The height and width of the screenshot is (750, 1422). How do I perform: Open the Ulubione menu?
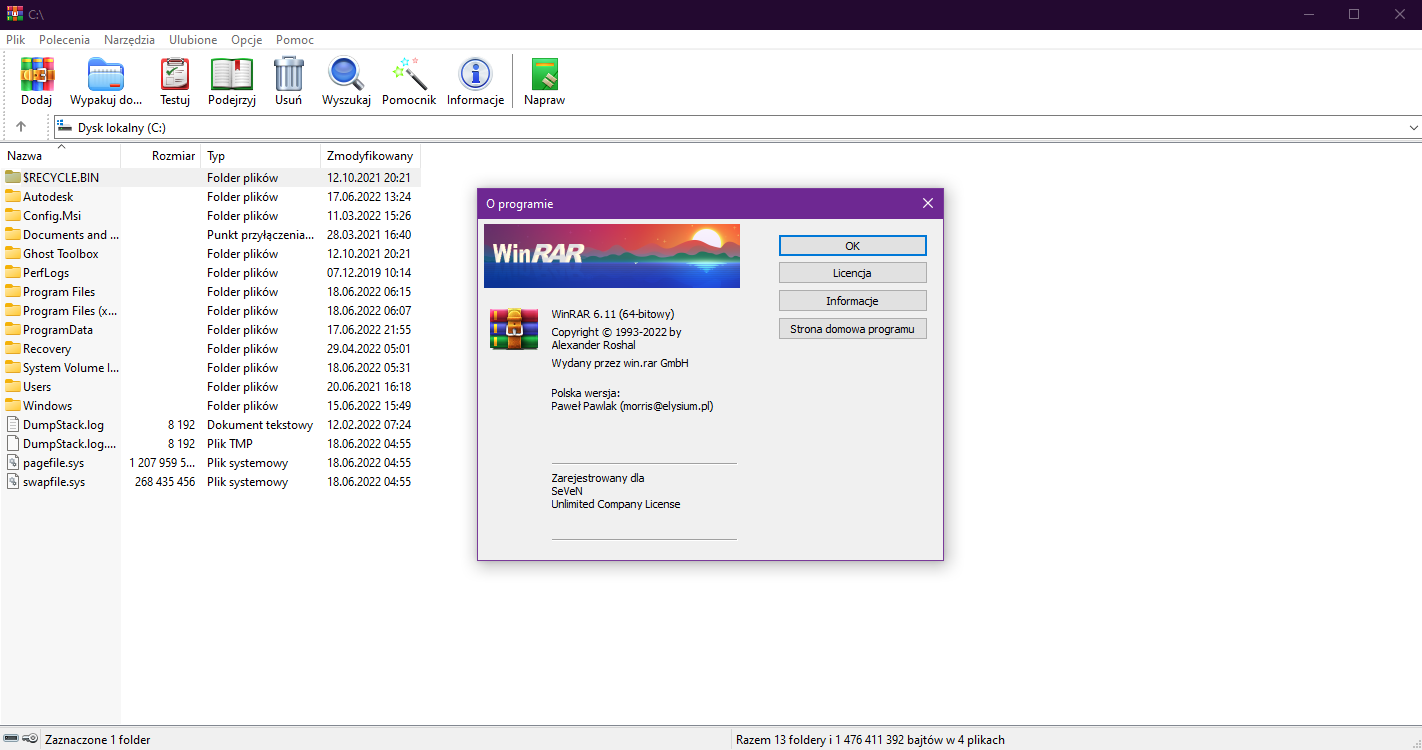click(x=193, y=40)
